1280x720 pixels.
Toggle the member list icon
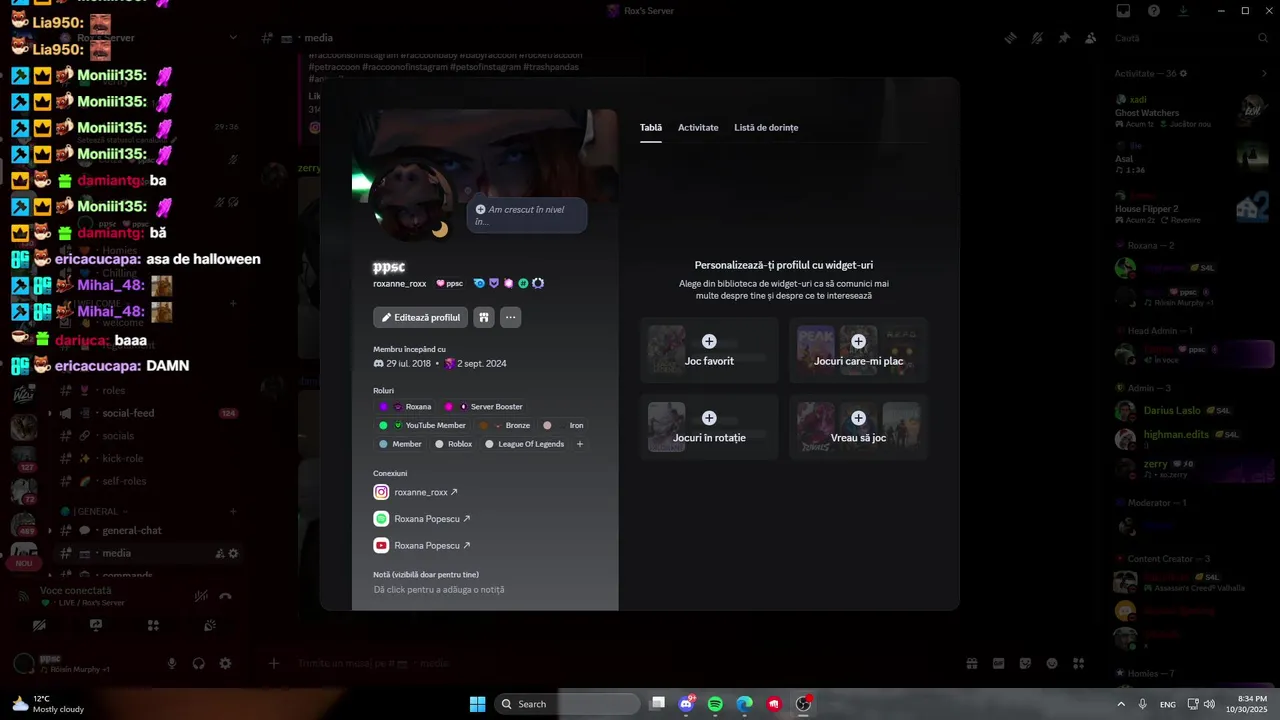1091,38
